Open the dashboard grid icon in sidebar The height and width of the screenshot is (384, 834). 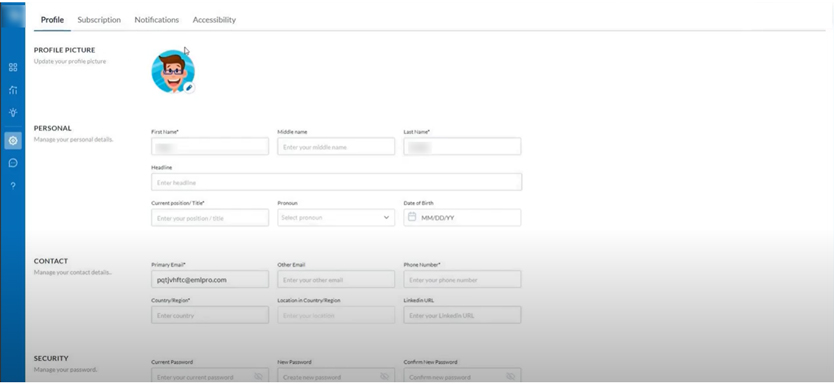pos(13,68)
